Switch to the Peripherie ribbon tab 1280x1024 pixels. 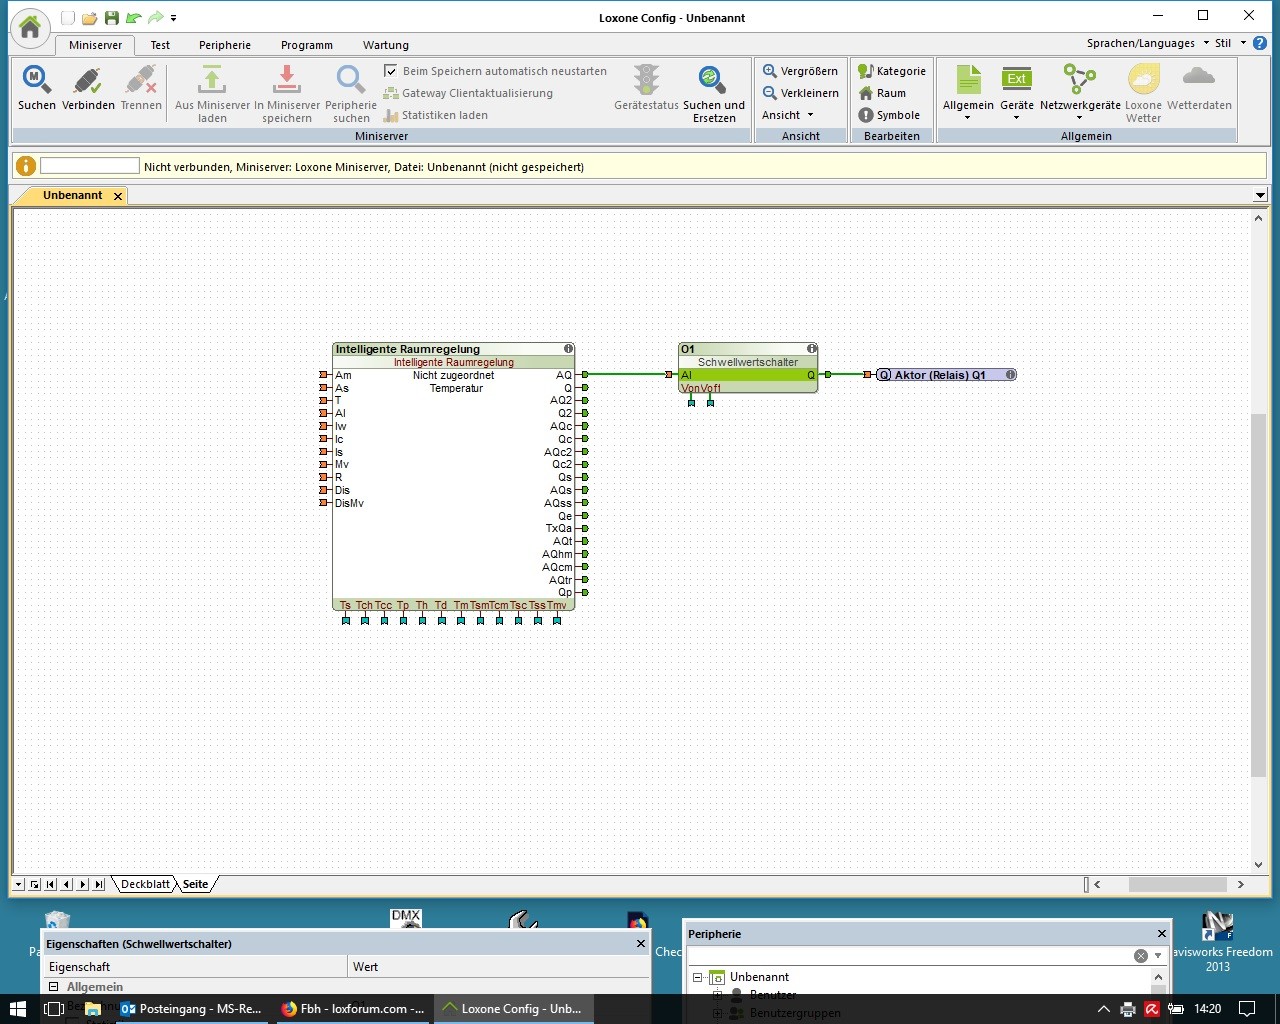click(224, 45)
